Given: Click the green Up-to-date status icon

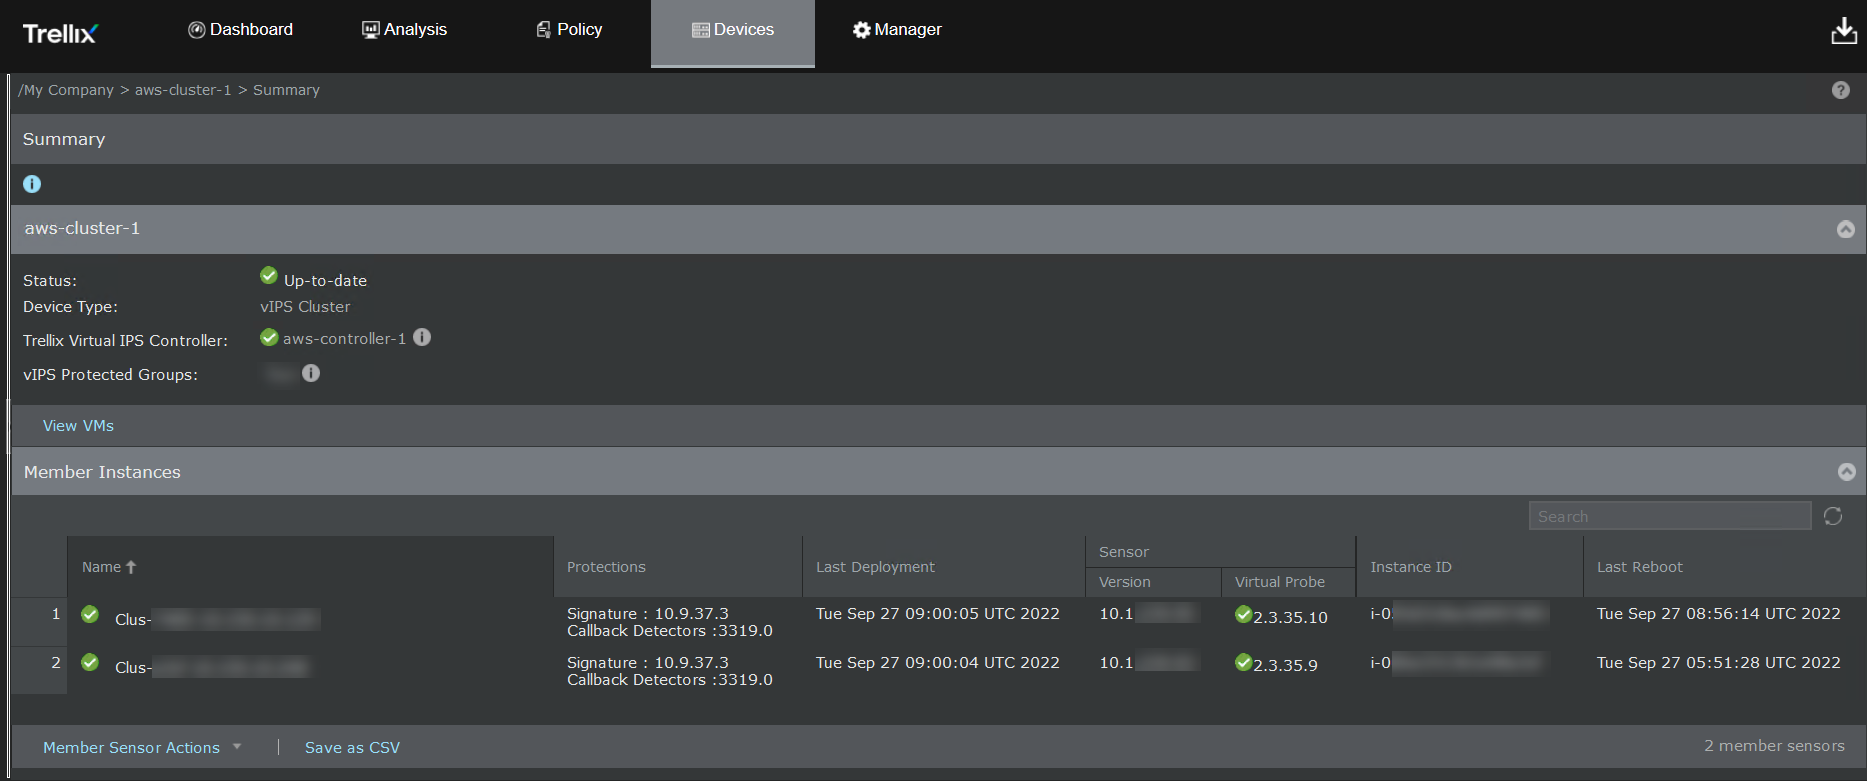Looking at the screenshot, I should (269, 275).
